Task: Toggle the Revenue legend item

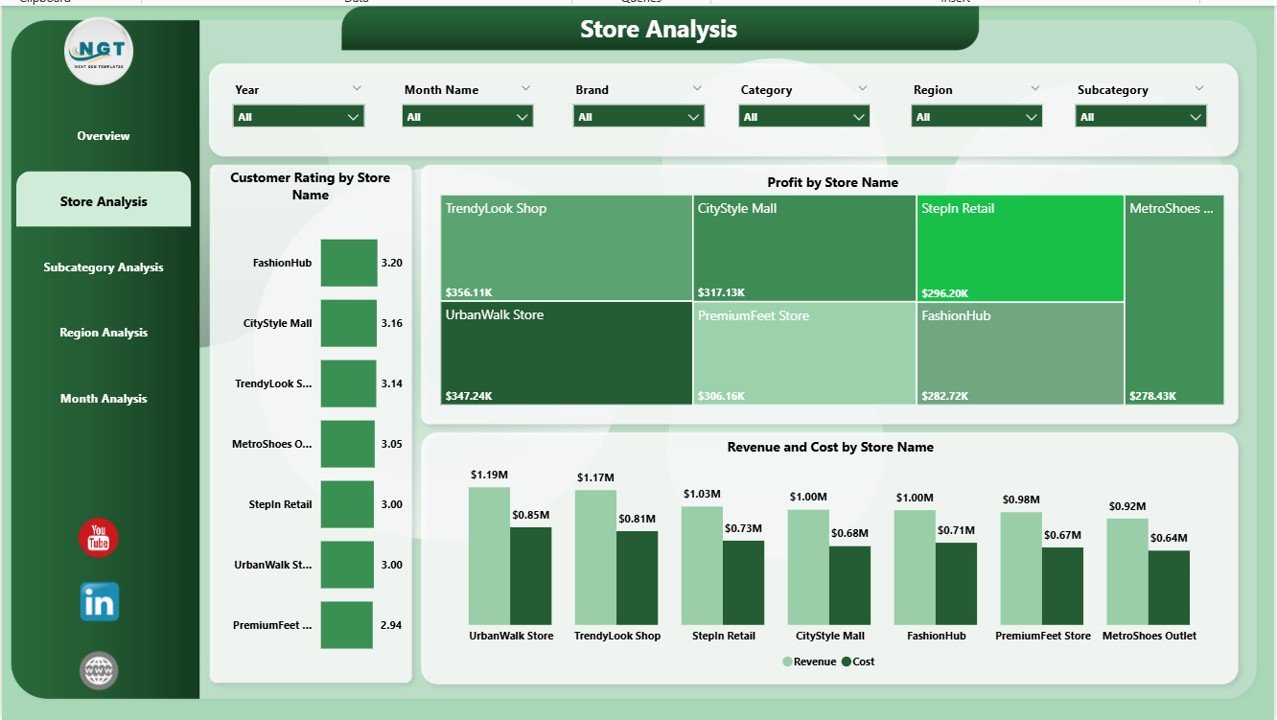Action: 809,661
